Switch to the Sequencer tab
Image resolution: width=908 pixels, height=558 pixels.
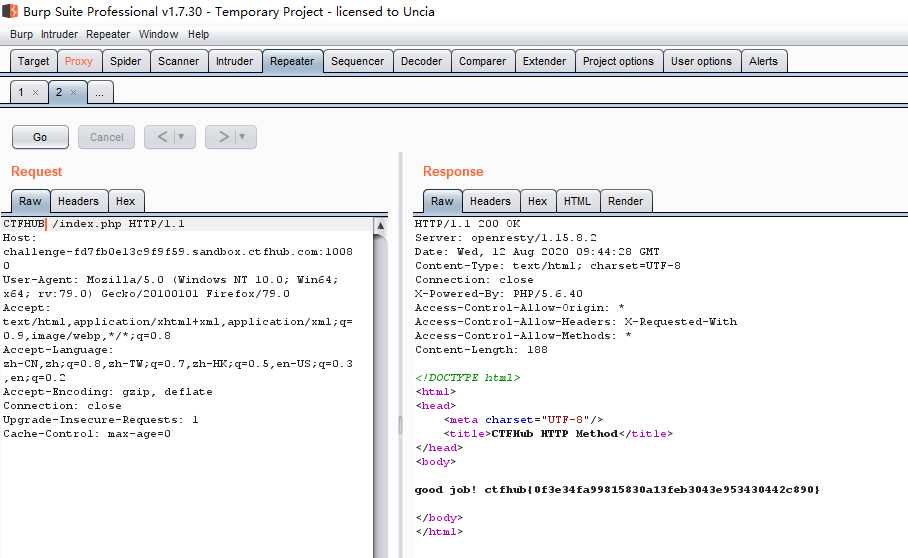click(x=357, y=61)
